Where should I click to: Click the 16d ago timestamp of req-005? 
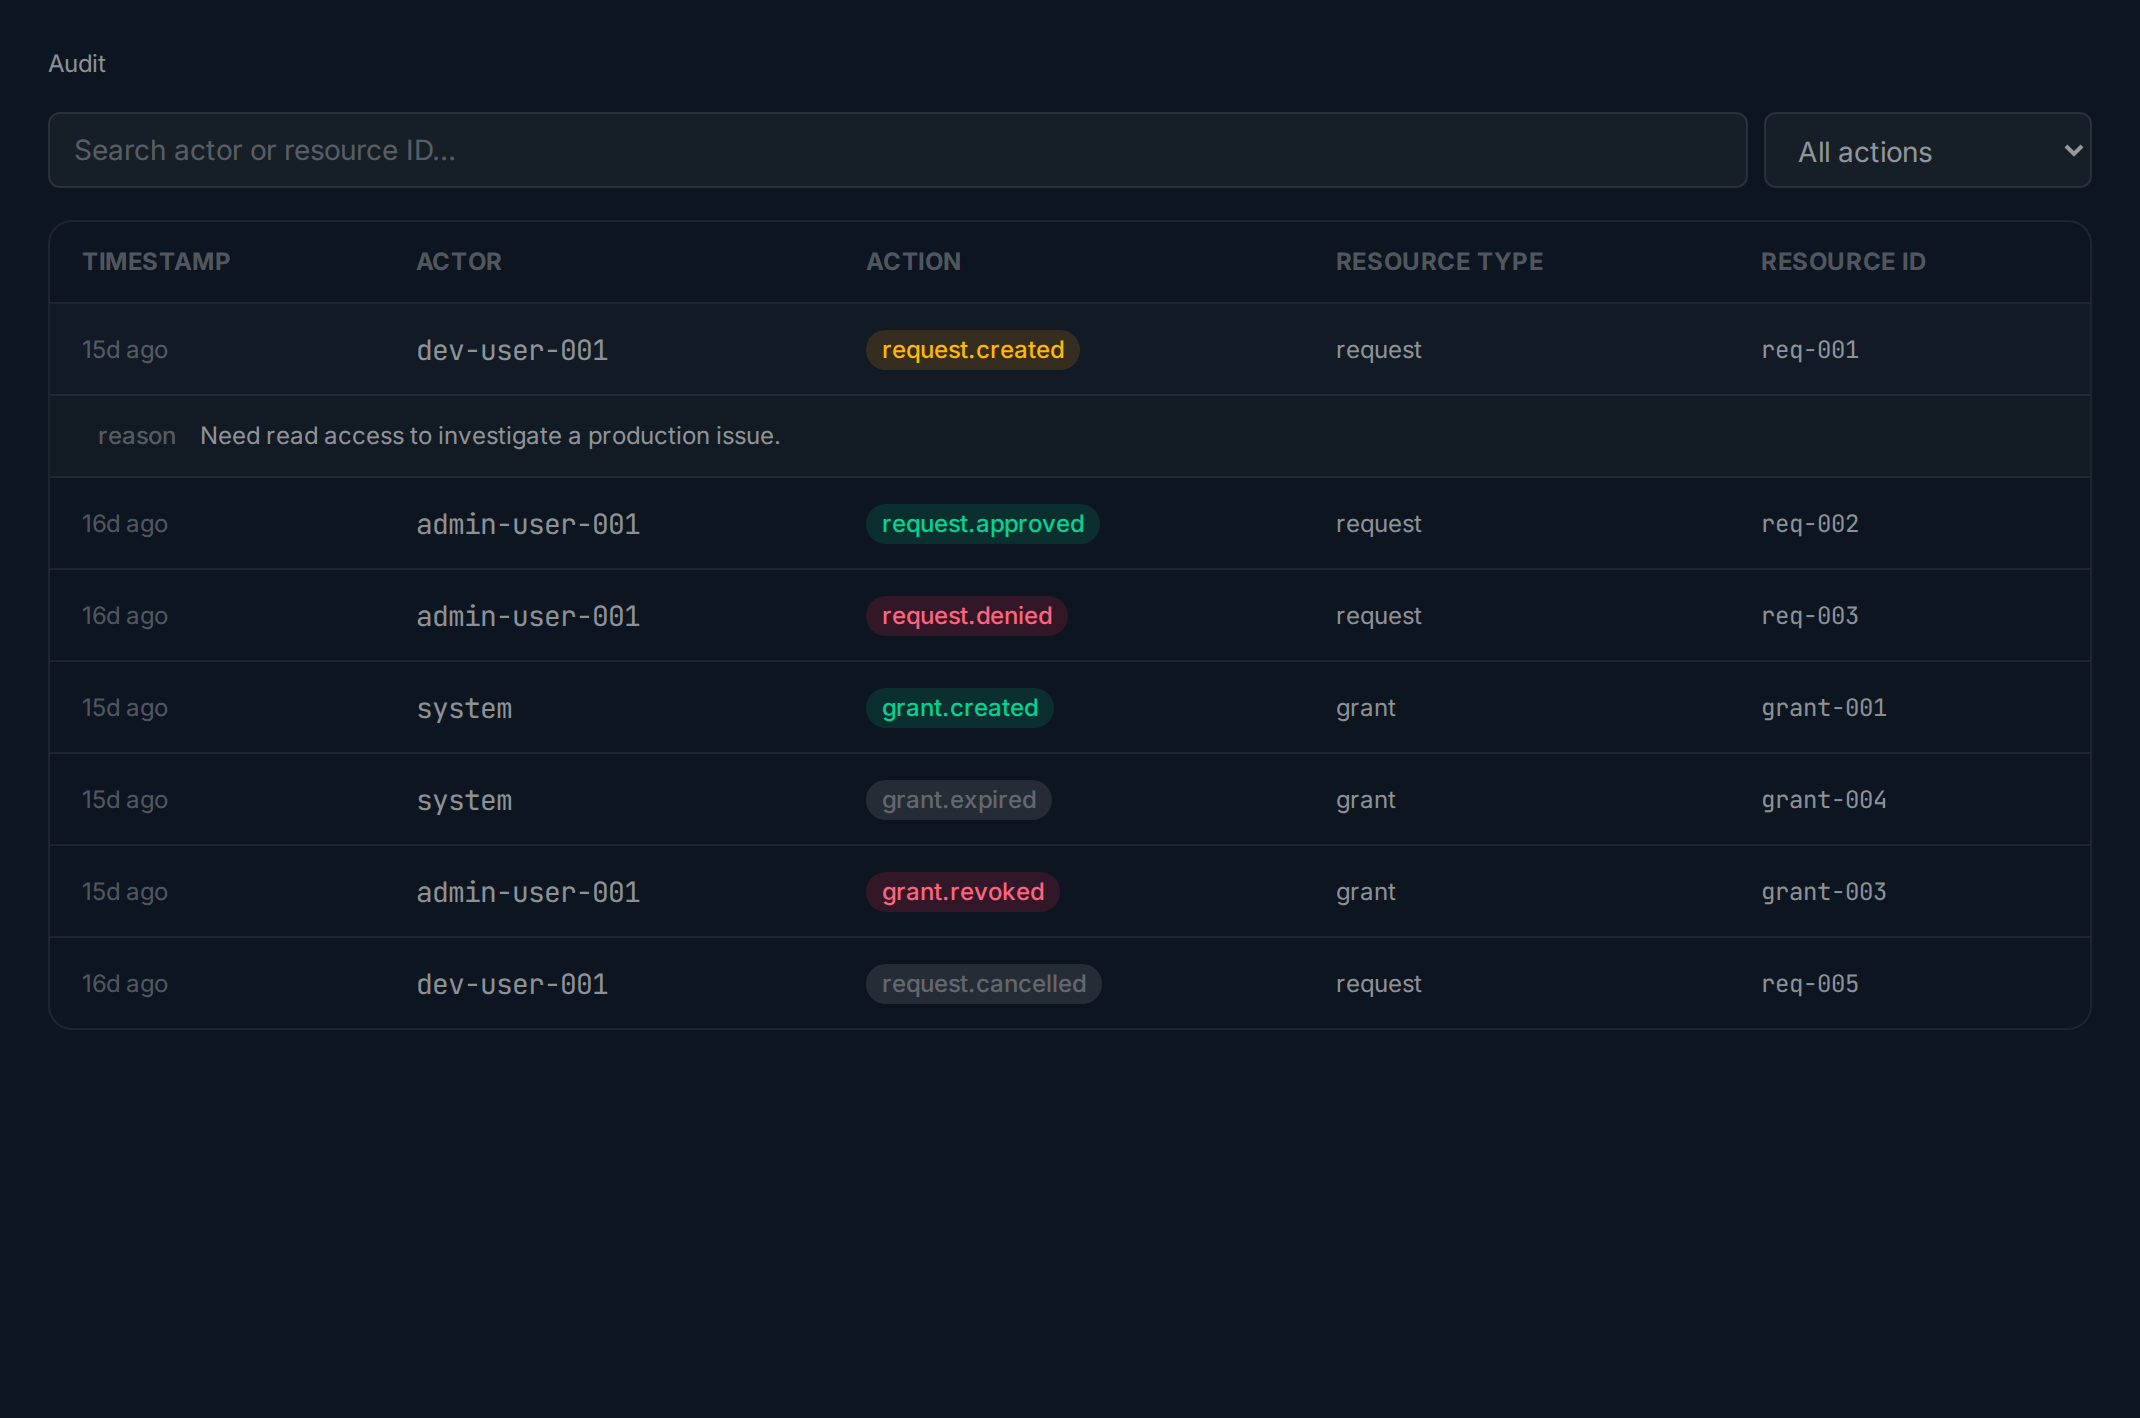tap(125, 984)
